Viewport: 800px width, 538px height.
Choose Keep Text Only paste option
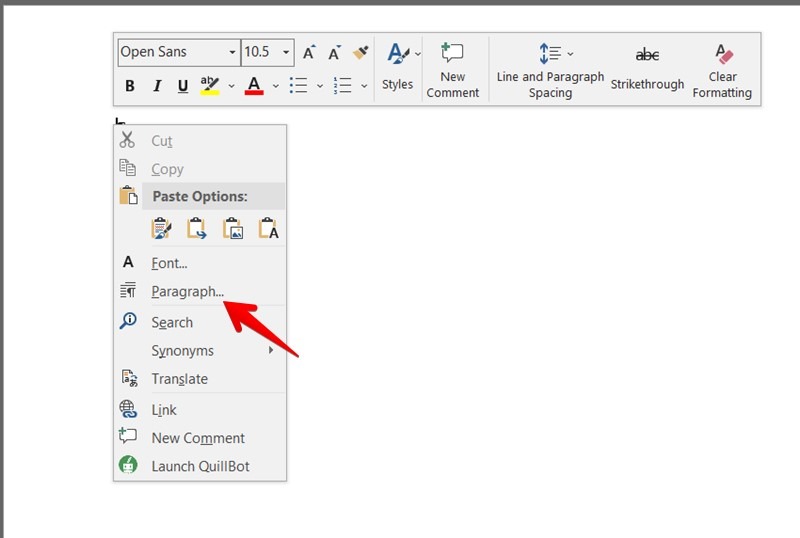click(x=268, y=229)
